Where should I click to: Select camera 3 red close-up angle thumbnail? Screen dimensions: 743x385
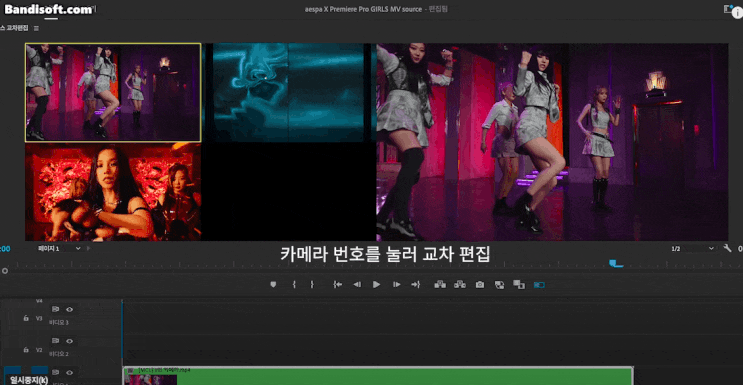click(x=113, y=192)
